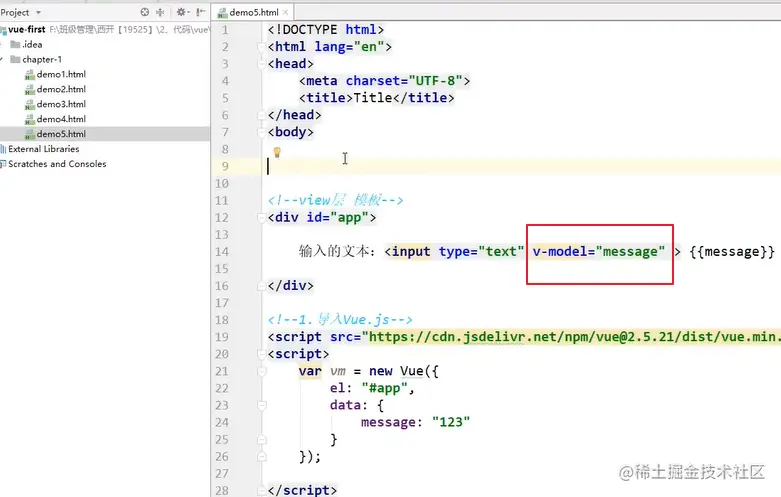Click the Vue.js import comment on line 18
The width and height of the screenshot is (781, 497).
click(340, 320)
